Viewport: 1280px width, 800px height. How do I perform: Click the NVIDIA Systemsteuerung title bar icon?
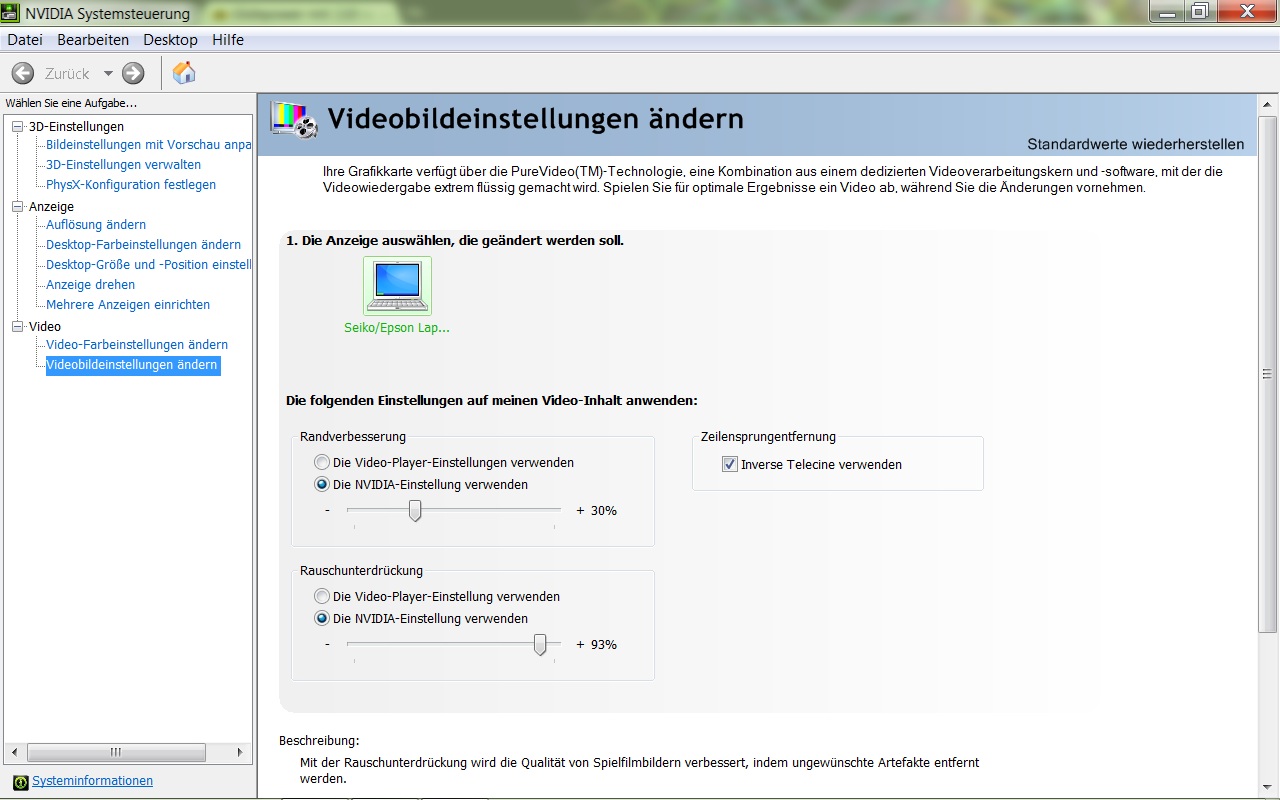[x=10, y=13]
